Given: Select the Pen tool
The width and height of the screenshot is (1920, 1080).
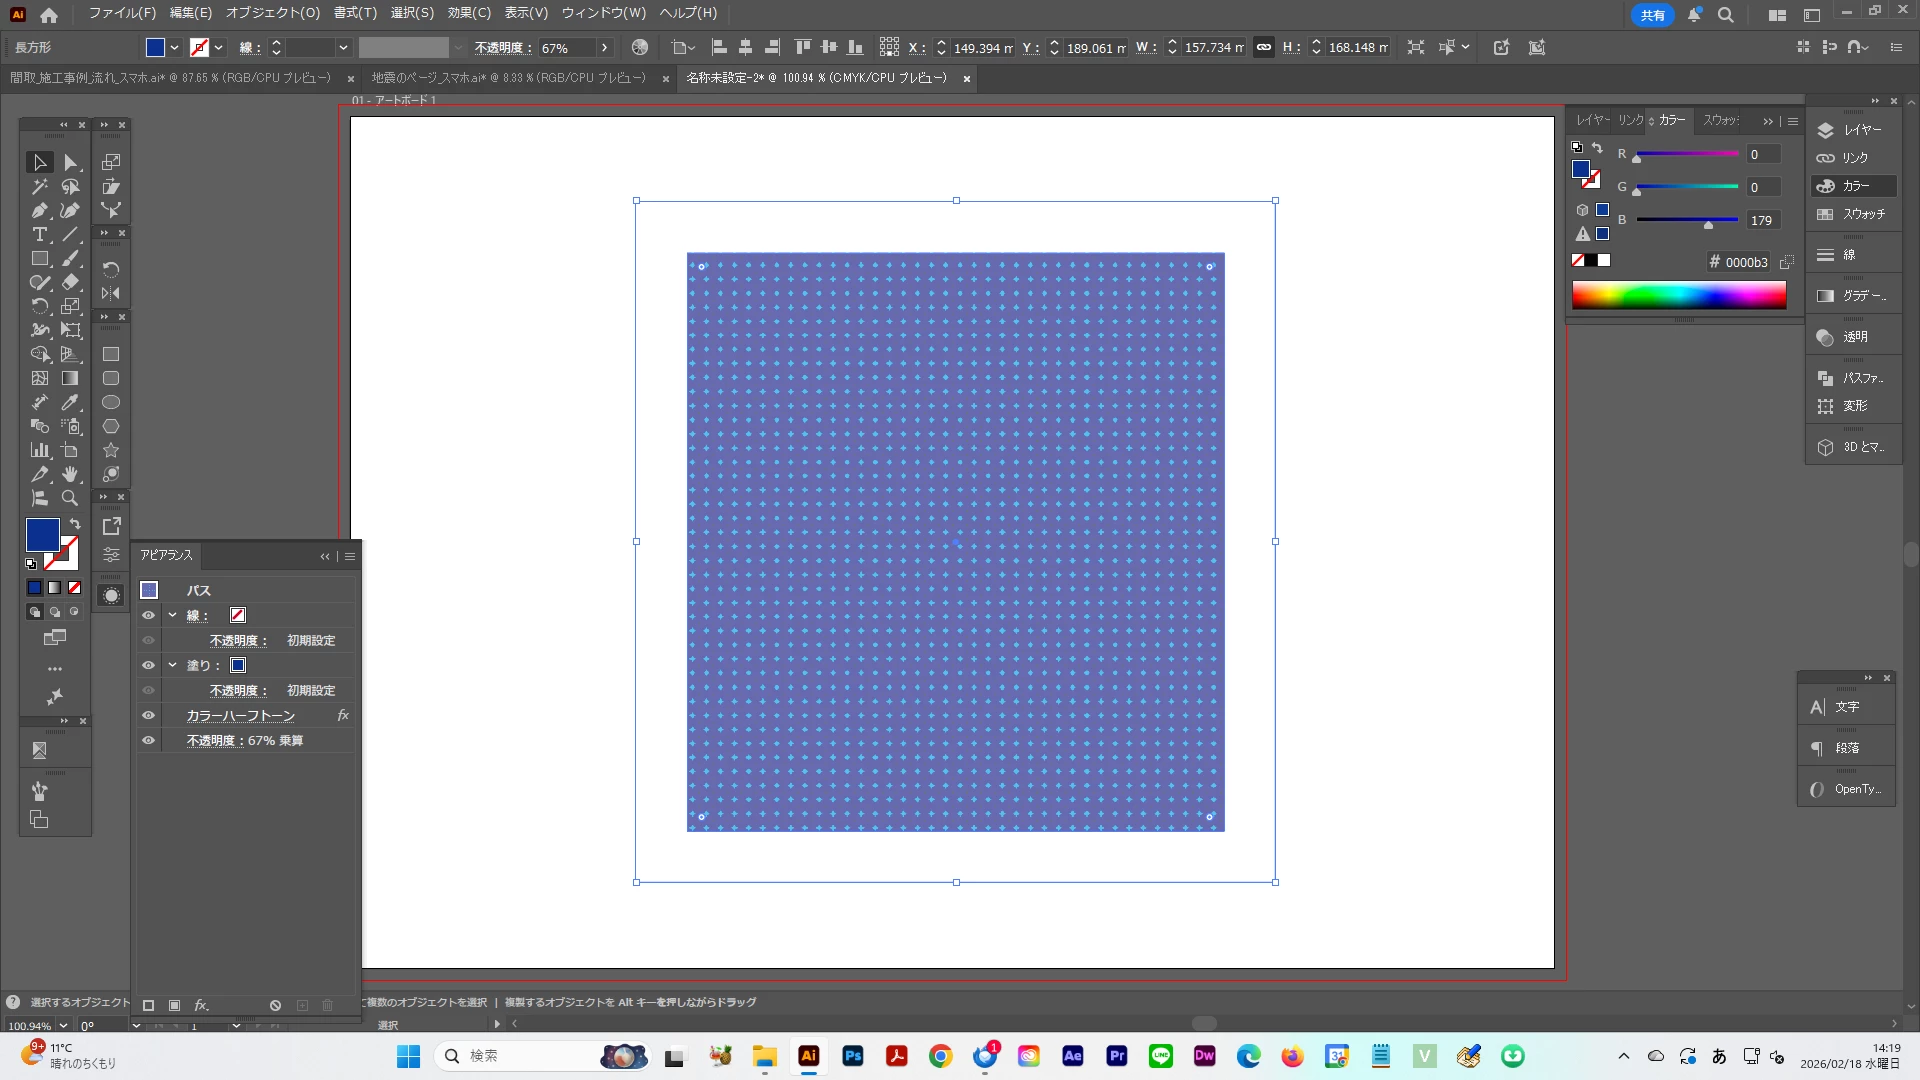Looking at the screenshot, I should point(39,211).
